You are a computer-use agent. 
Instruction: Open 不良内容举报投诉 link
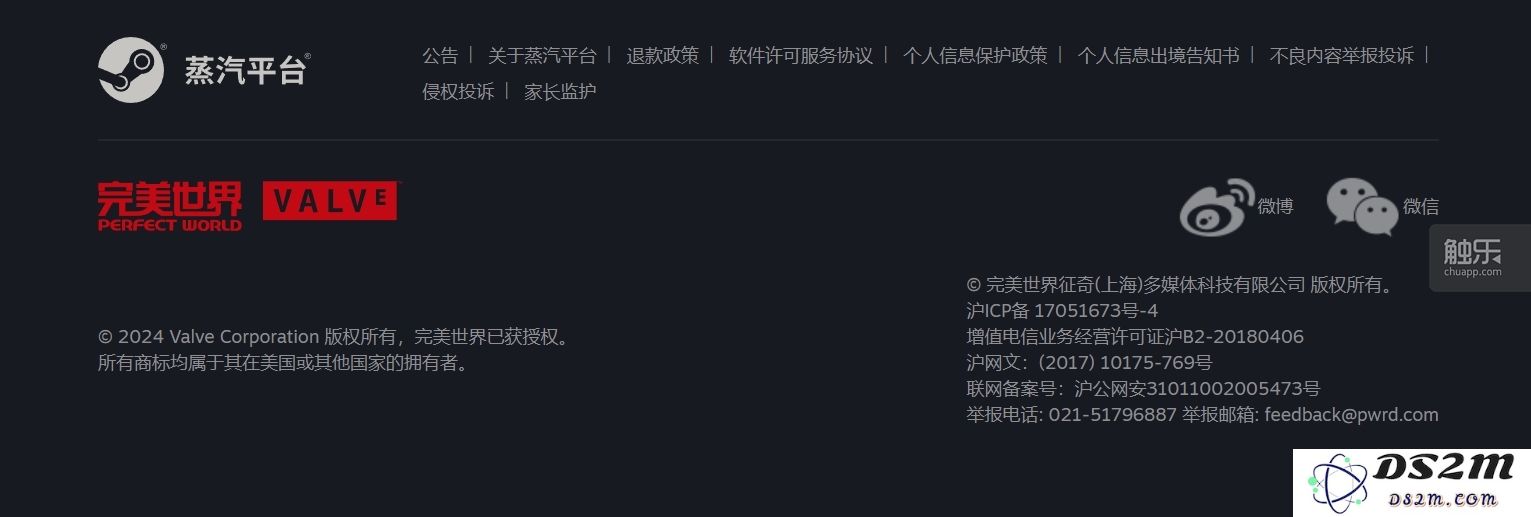pos(1342,56)
